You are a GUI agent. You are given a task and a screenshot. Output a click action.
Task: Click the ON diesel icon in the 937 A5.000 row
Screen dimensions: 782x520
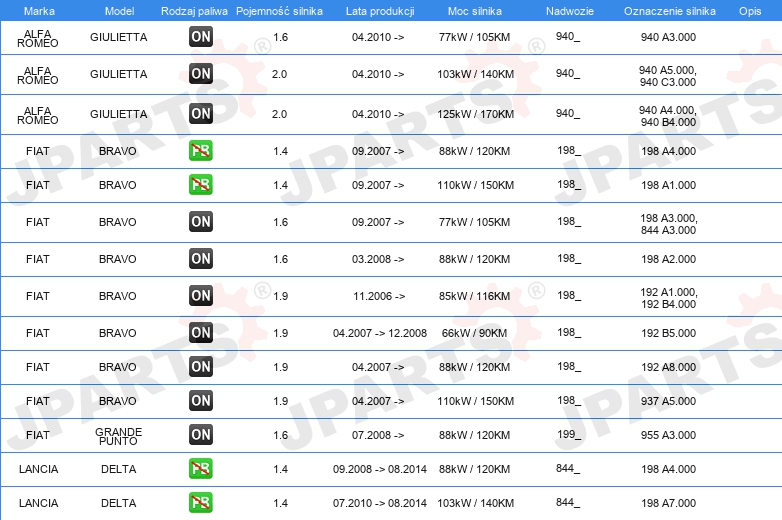point(201,400)
